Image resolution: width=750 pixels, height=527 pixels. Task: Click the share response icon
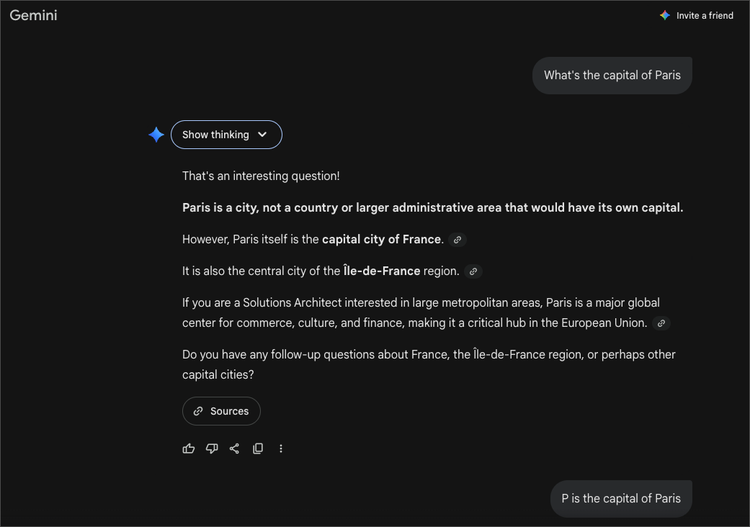tap(234, 449)
